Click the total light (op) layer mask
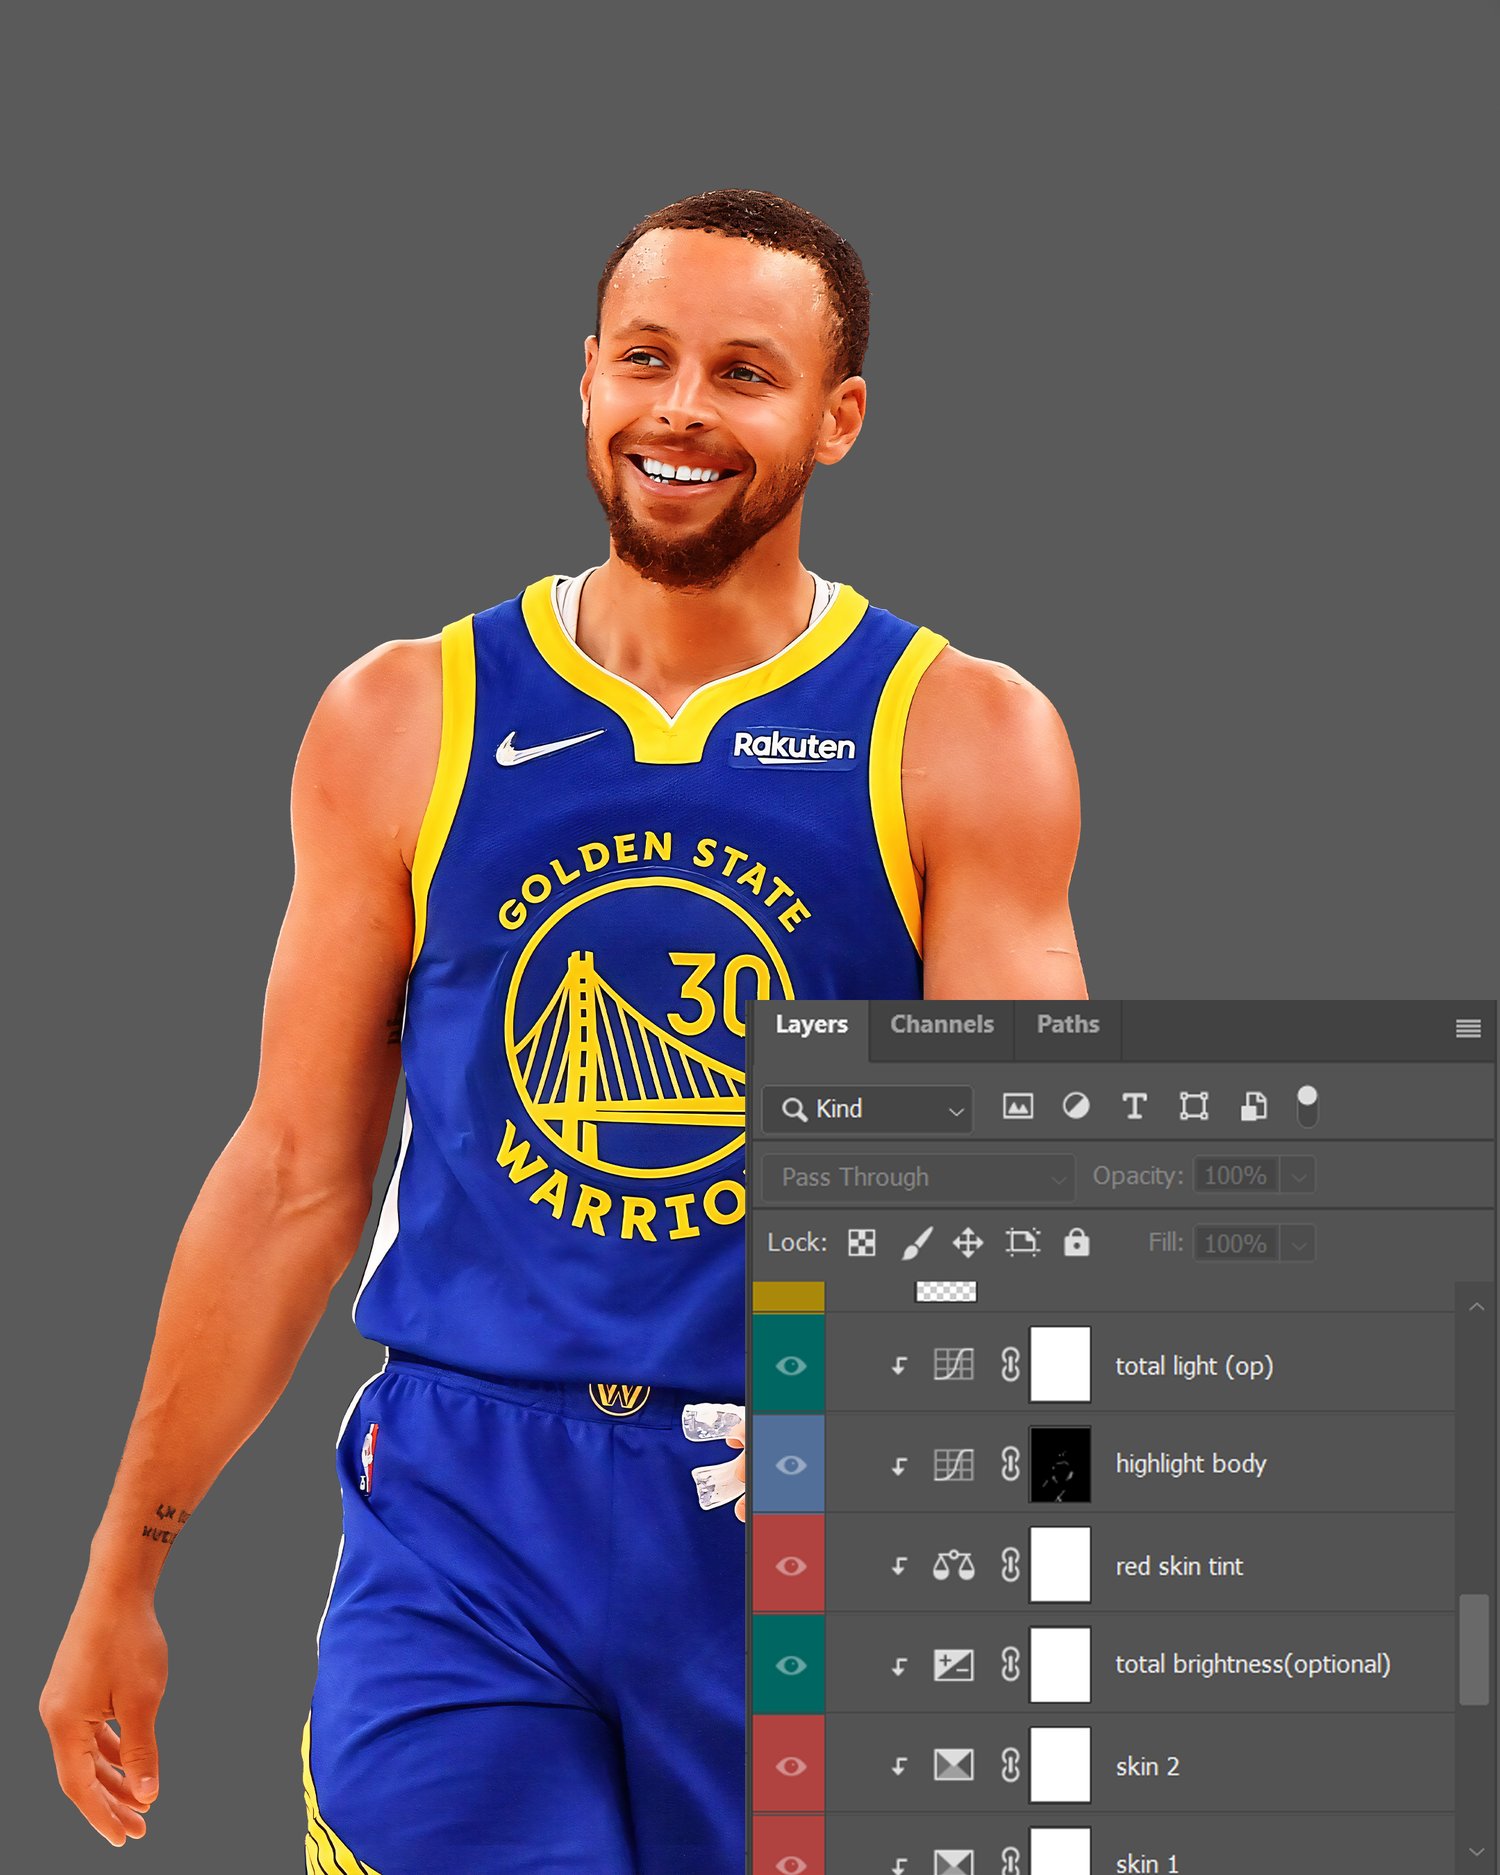 (1060, 1365)
